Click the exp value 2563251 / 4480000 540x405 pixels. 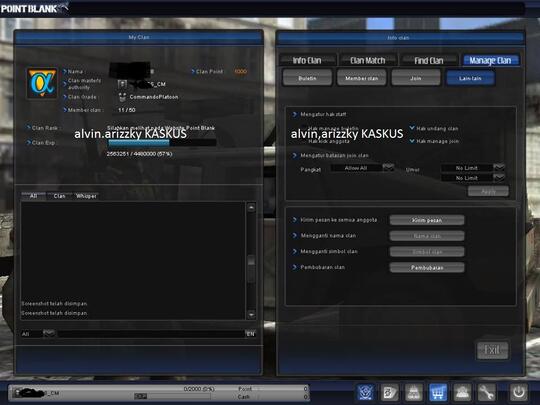click(x=139, y=154)
